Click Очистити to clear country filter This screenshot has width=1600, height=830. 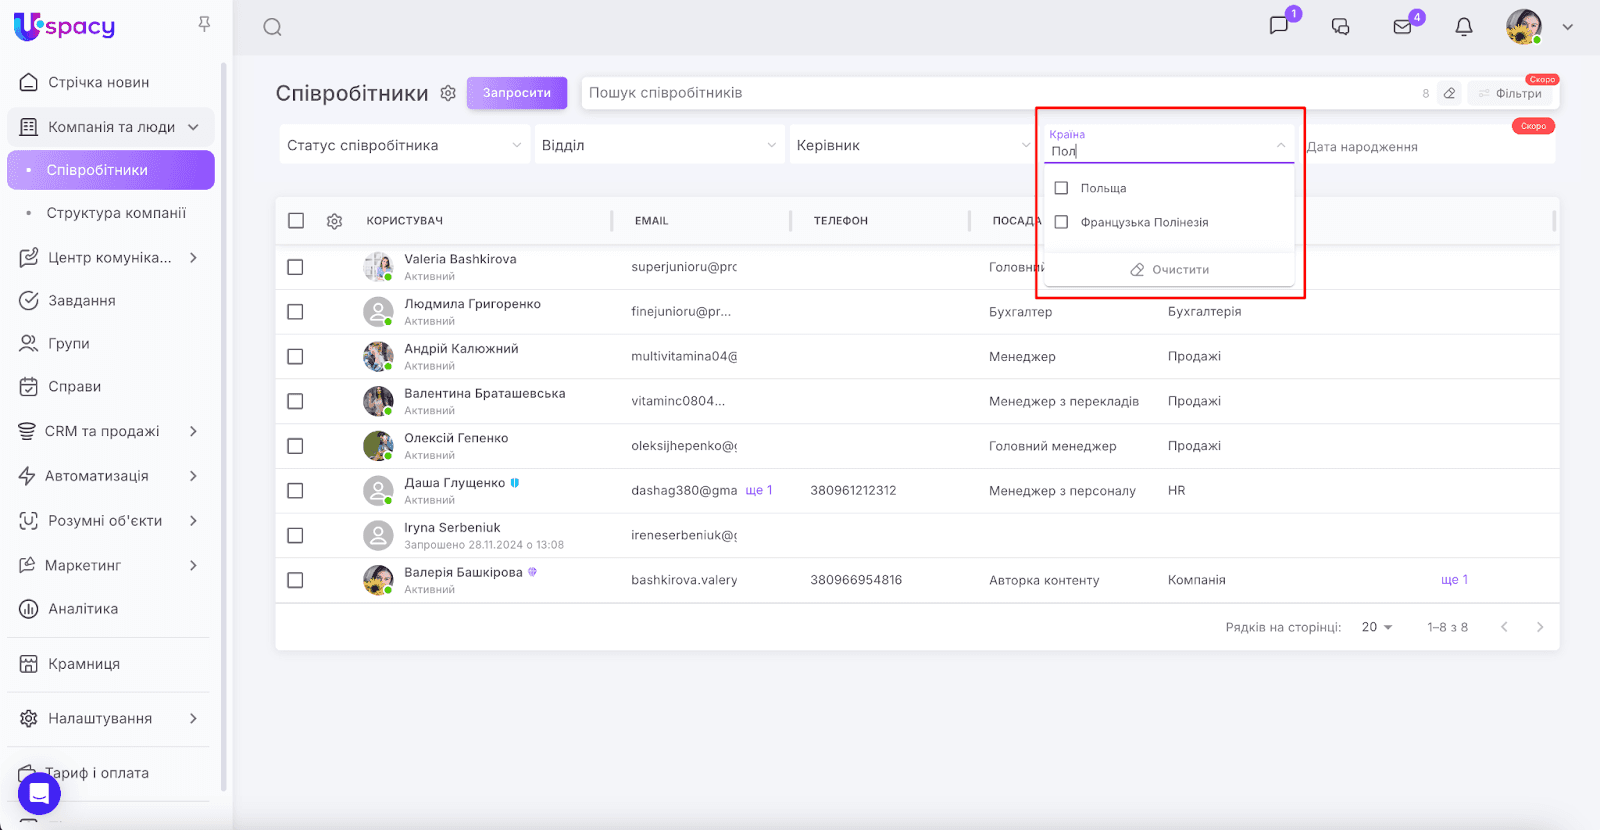click(x=1169, y=270)
